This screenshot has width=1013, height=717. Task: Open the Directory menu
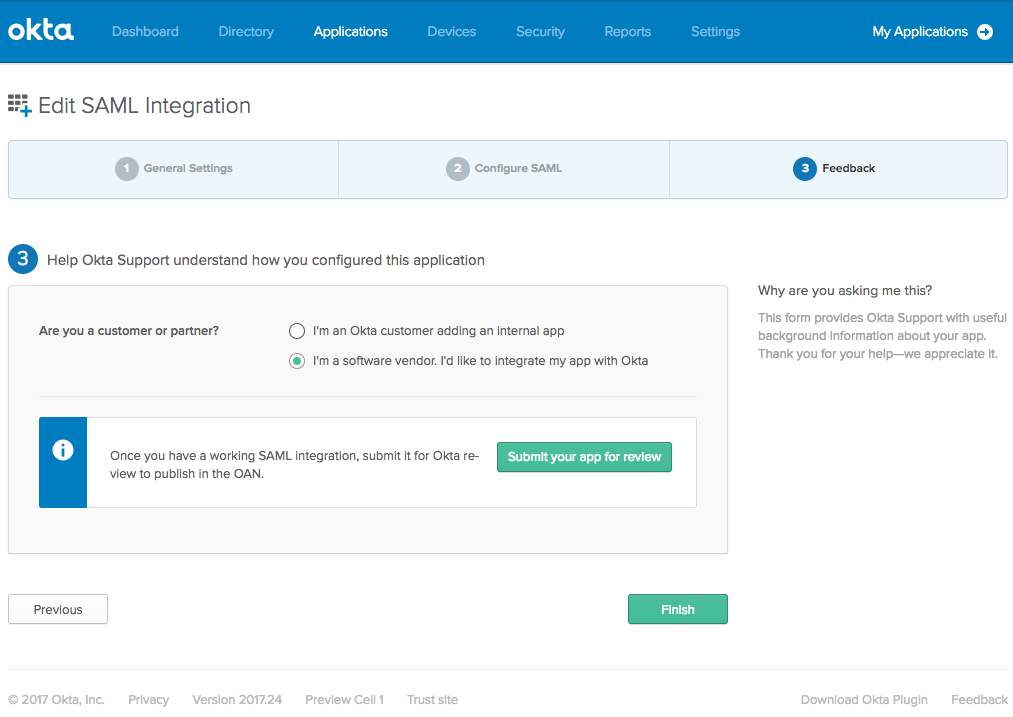click(246, 32)
